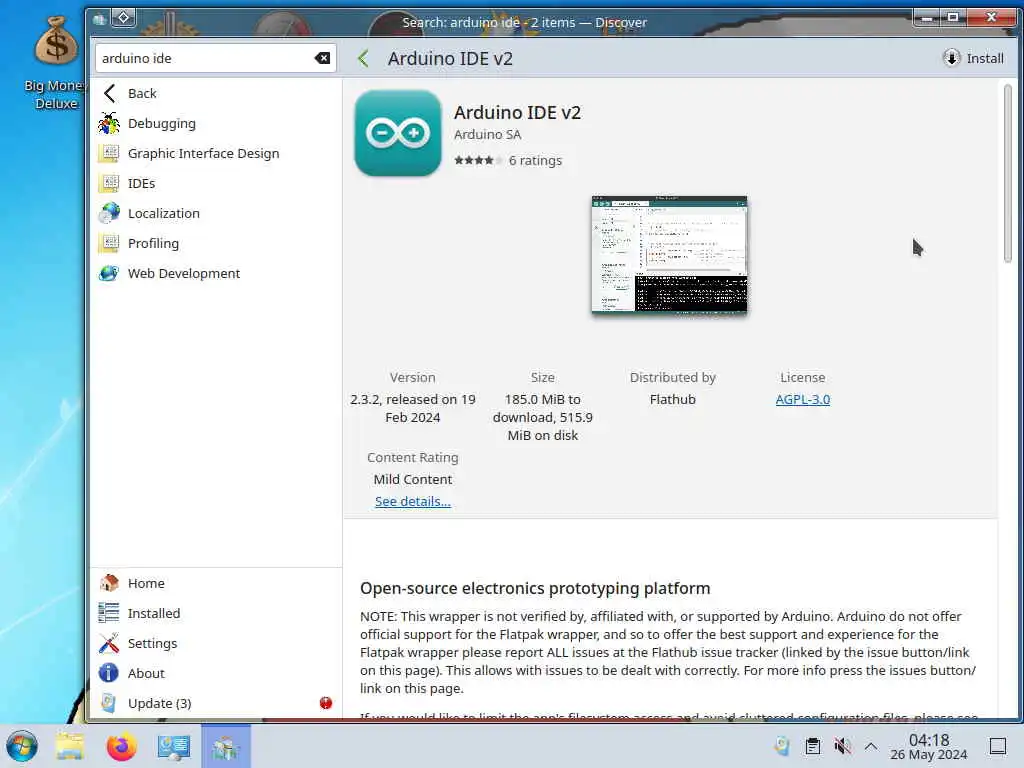This screenshot has height=768, width=1024.
Task: Click the Open-source electronics prototyping platform heading
Action: tap(535, 588)
